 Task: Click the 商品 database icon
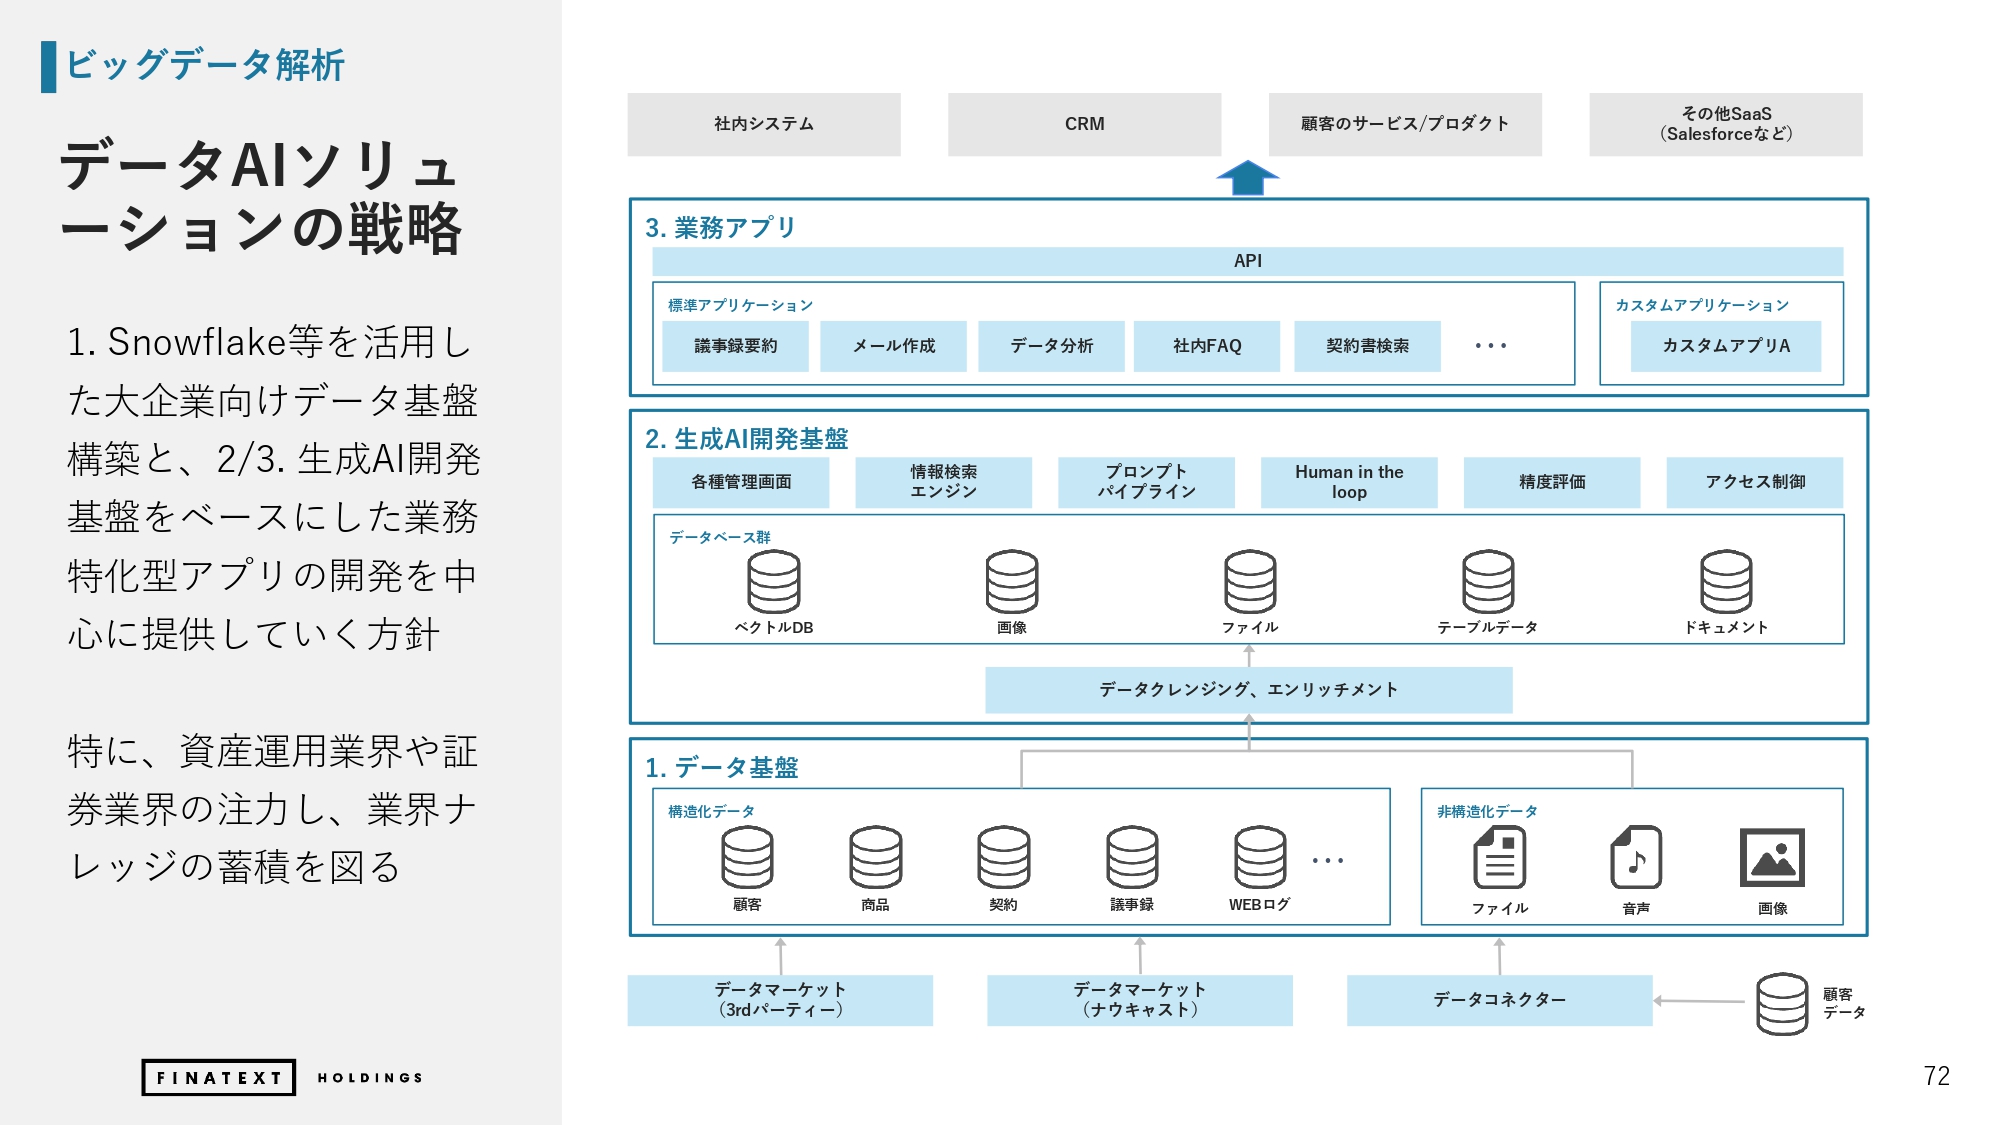(875, 857)
